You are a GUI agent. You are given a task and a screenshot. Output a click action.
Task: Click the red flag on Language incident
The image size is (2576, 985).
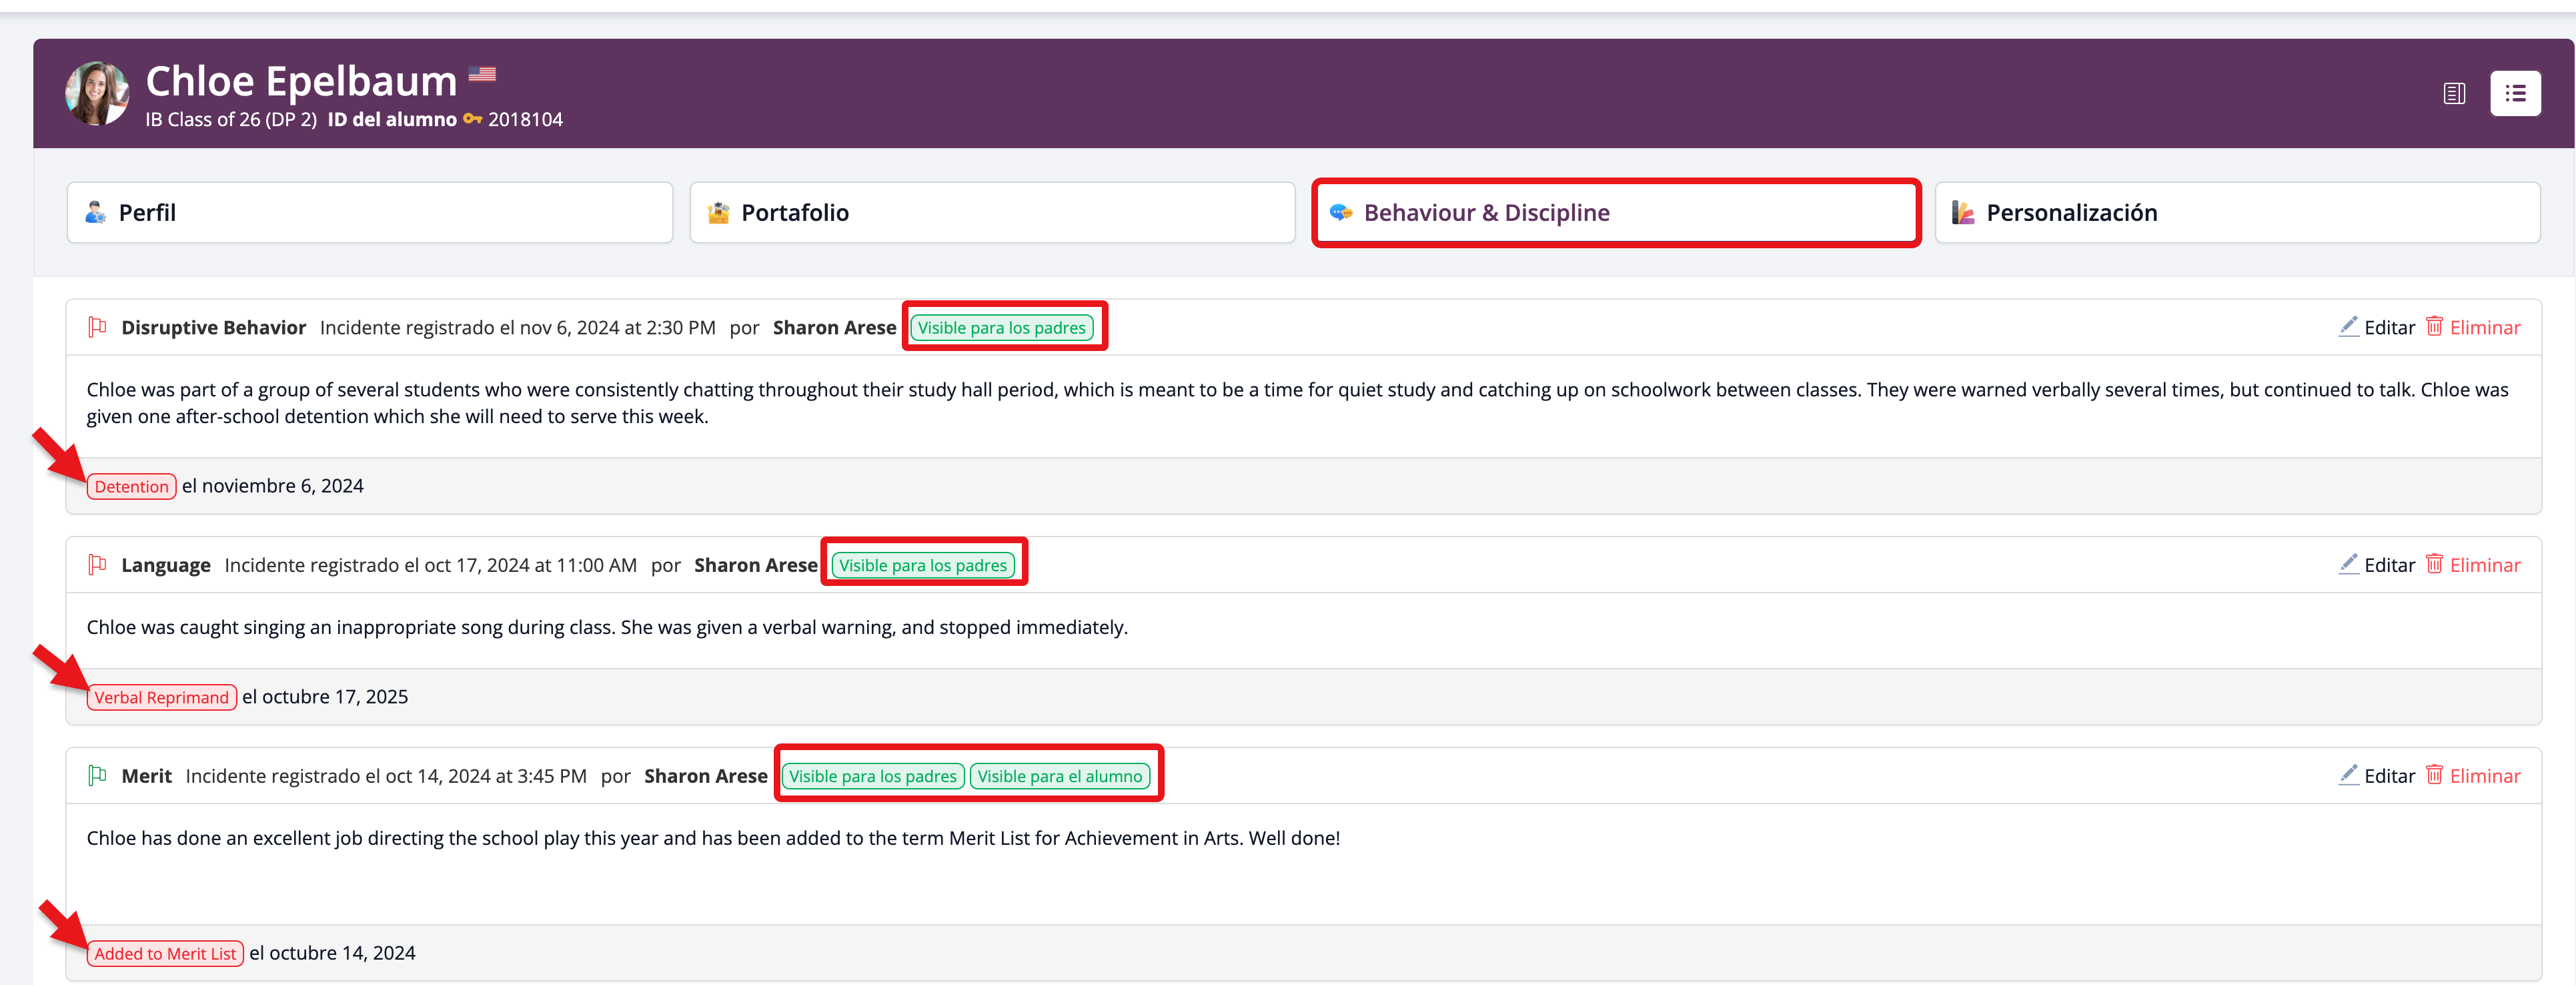click(x=97, y=565)
